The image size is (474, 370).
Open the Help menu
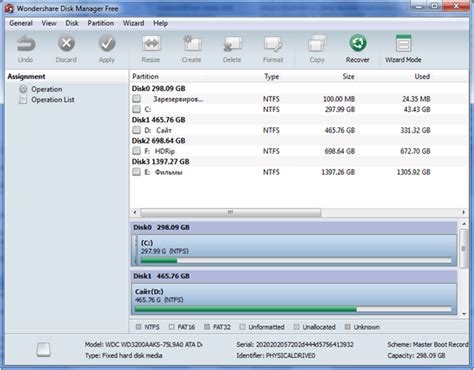(160, 23)
